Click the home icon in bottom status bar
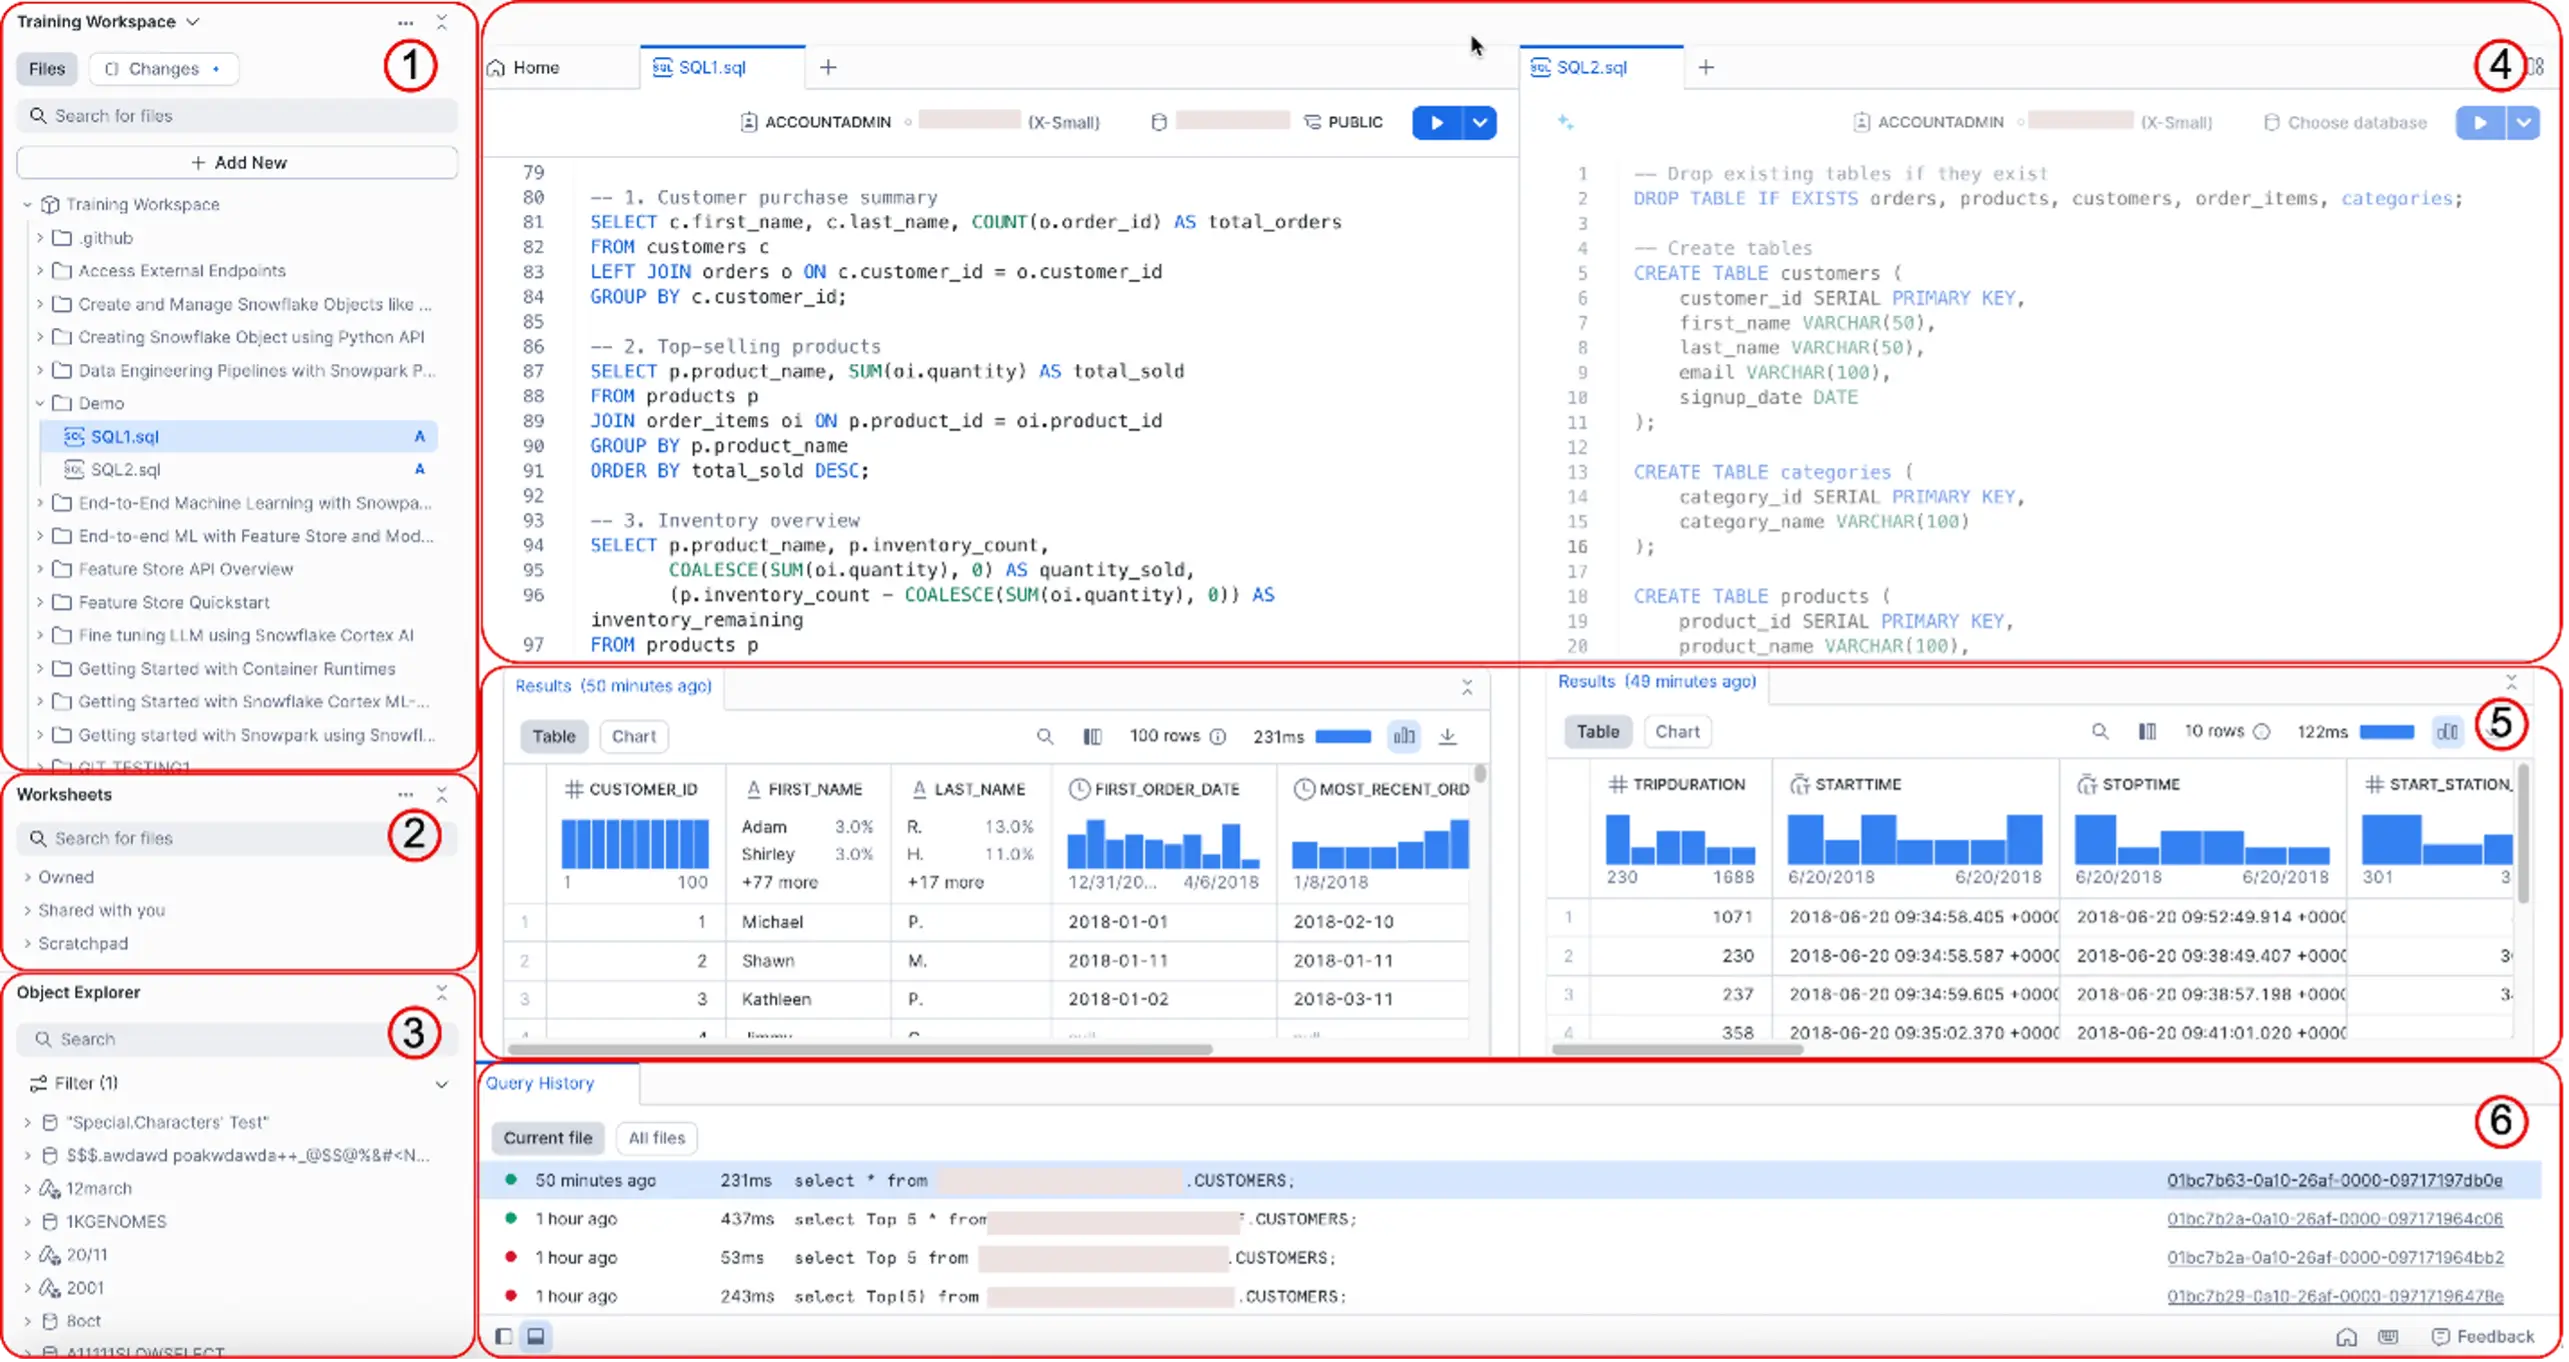The width and height of the screenshot is (2569, 1362). tap(2346, 1337)
